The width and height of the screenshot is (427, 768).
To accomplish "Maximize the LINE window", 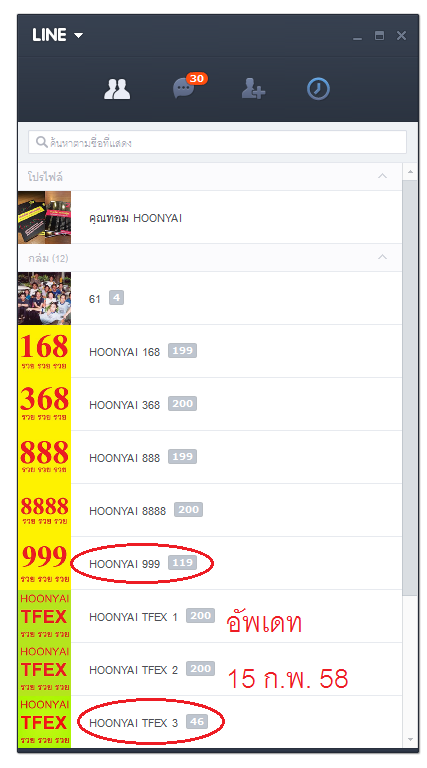I will tap(379, 35).
